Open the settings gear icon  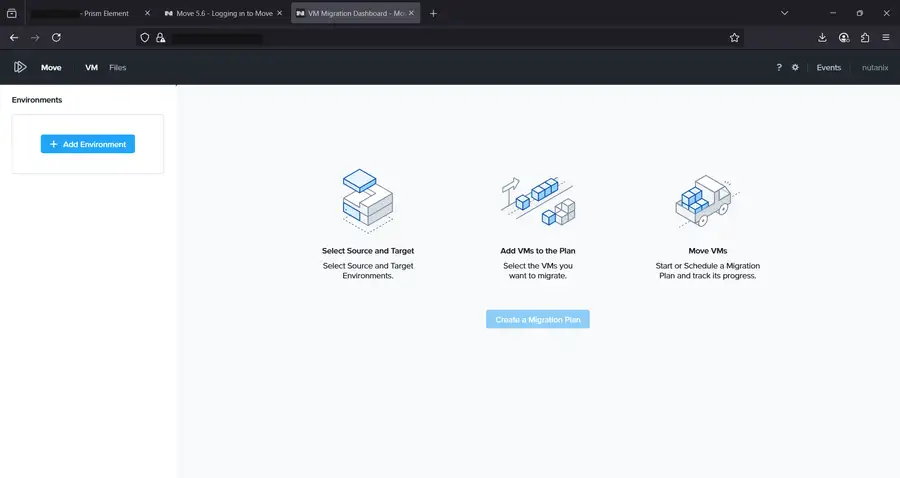[x=795, y=67]
